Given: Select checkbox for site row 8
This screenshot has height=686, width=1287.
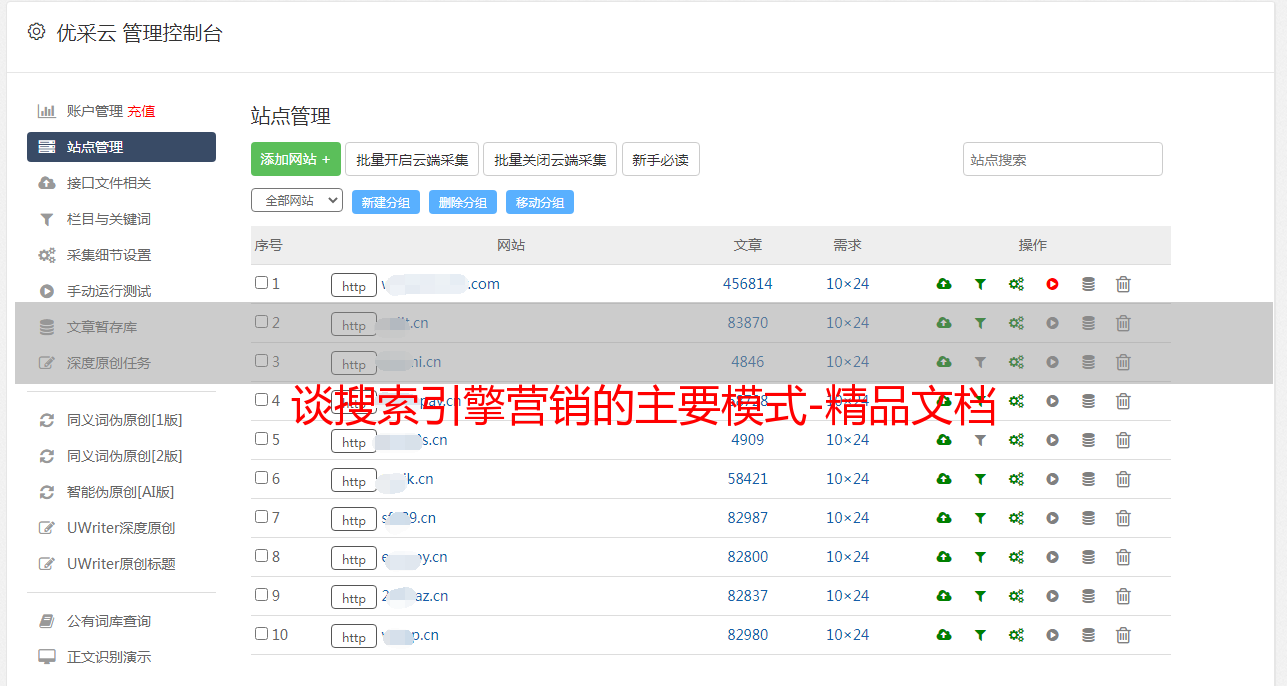Looking at the screenshot, I should 261,556.
